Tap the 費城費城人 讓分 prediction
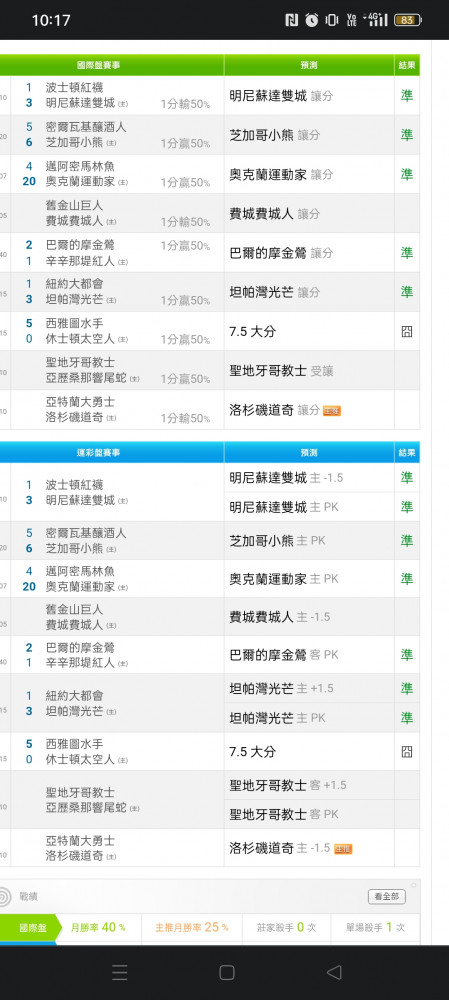Image resolution: width=449 pixels, height=1000 pixels. point(275,214)
